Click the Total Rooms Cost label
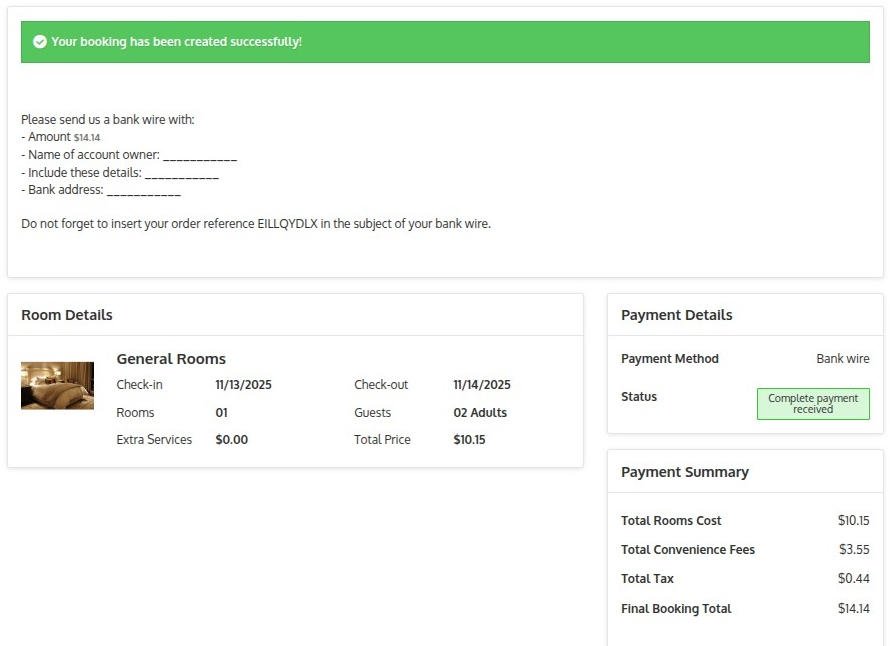The width and height of the screenshot is (892, 646). [x=670, y=521]
